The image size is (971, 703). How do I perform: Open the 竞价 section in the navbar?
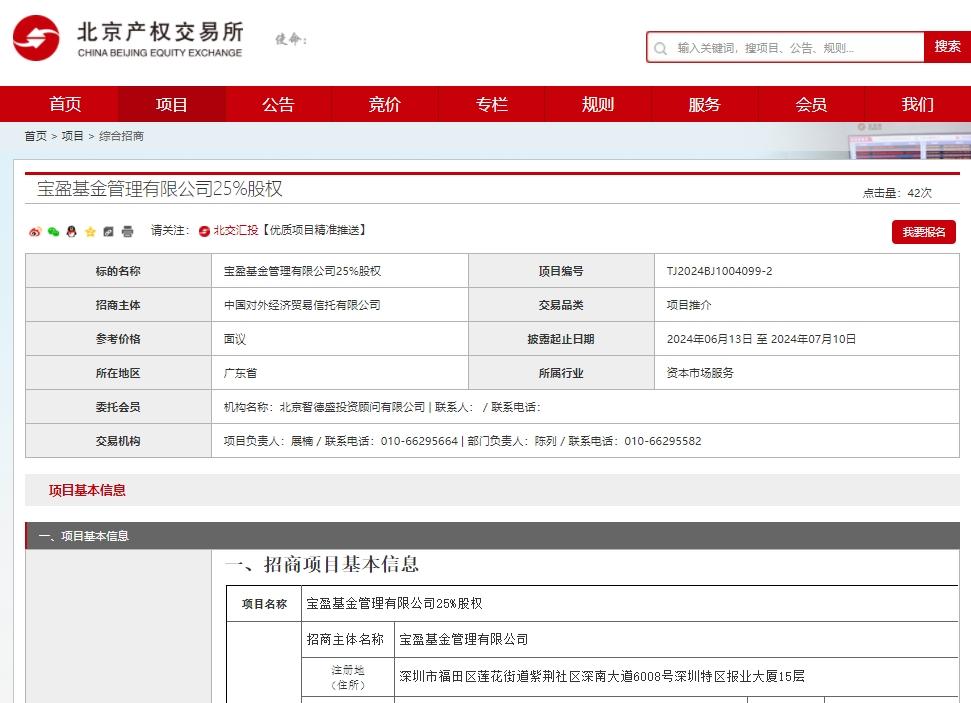[x=383, y=104]
